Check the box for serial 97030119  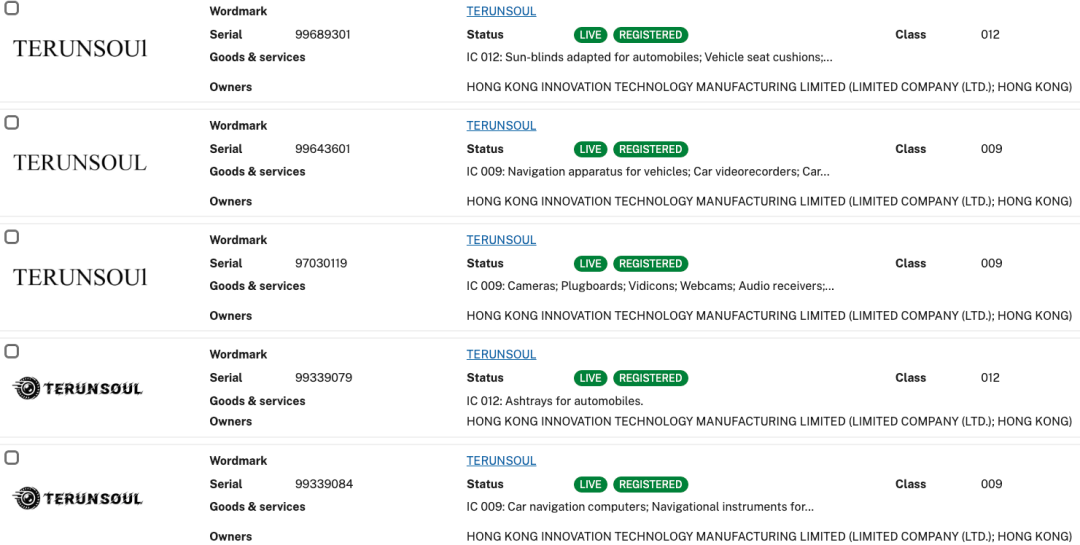12,237
